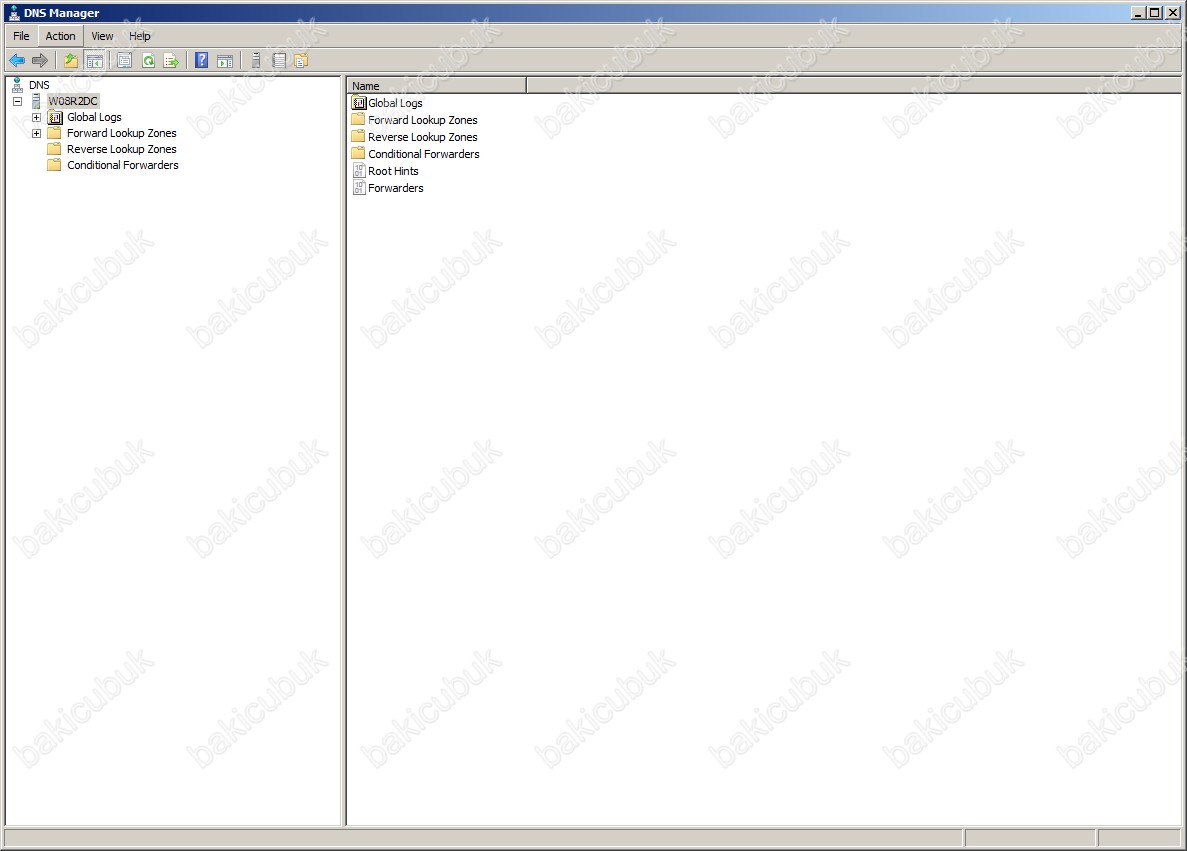Image resolution: width=1187 pixels, height=851 pixels.
Task: Click the DNS Manager title bar icon
Action: (x=14, y=13)
